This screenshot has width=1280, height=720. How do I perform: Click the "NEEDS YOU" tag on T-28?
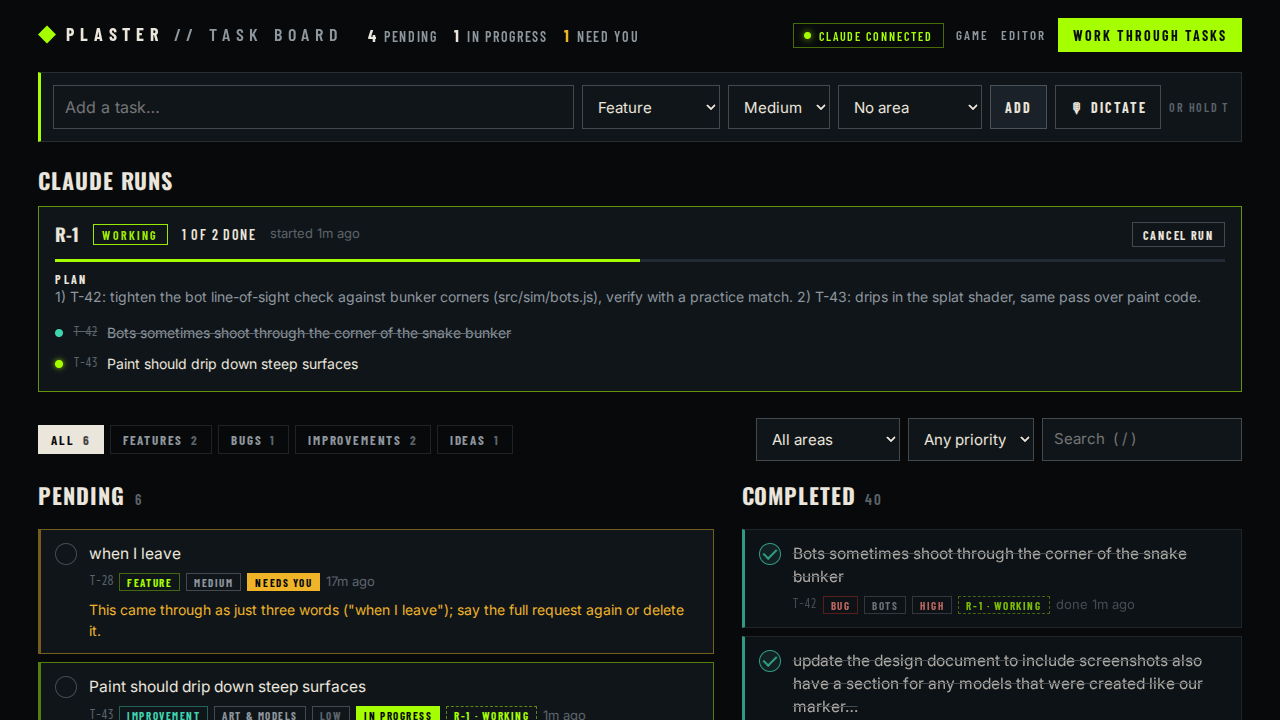pyautogui.click(x=284, y=582)
